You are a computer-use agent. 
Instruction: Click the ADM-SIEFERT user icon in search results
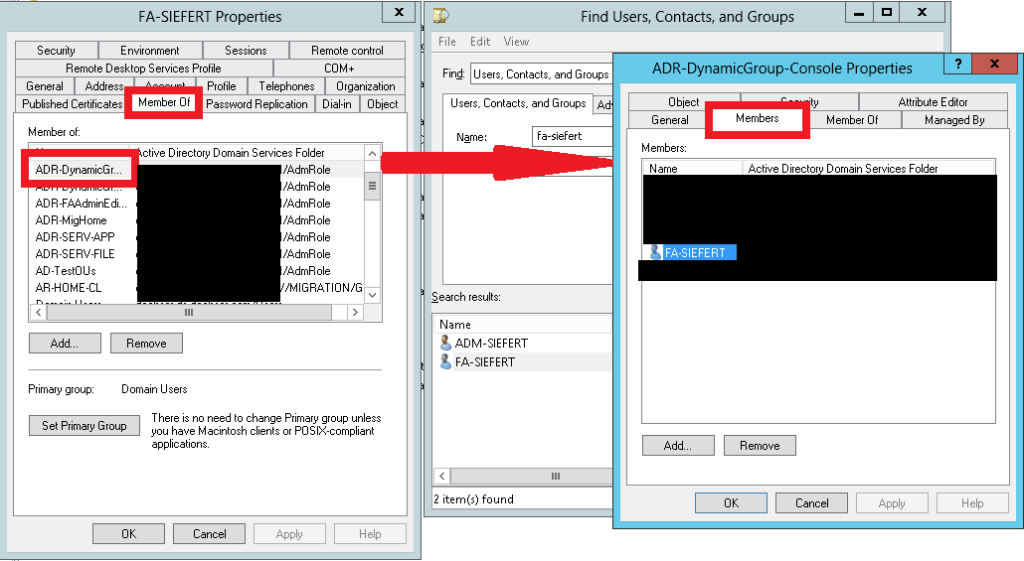point(445,343)
